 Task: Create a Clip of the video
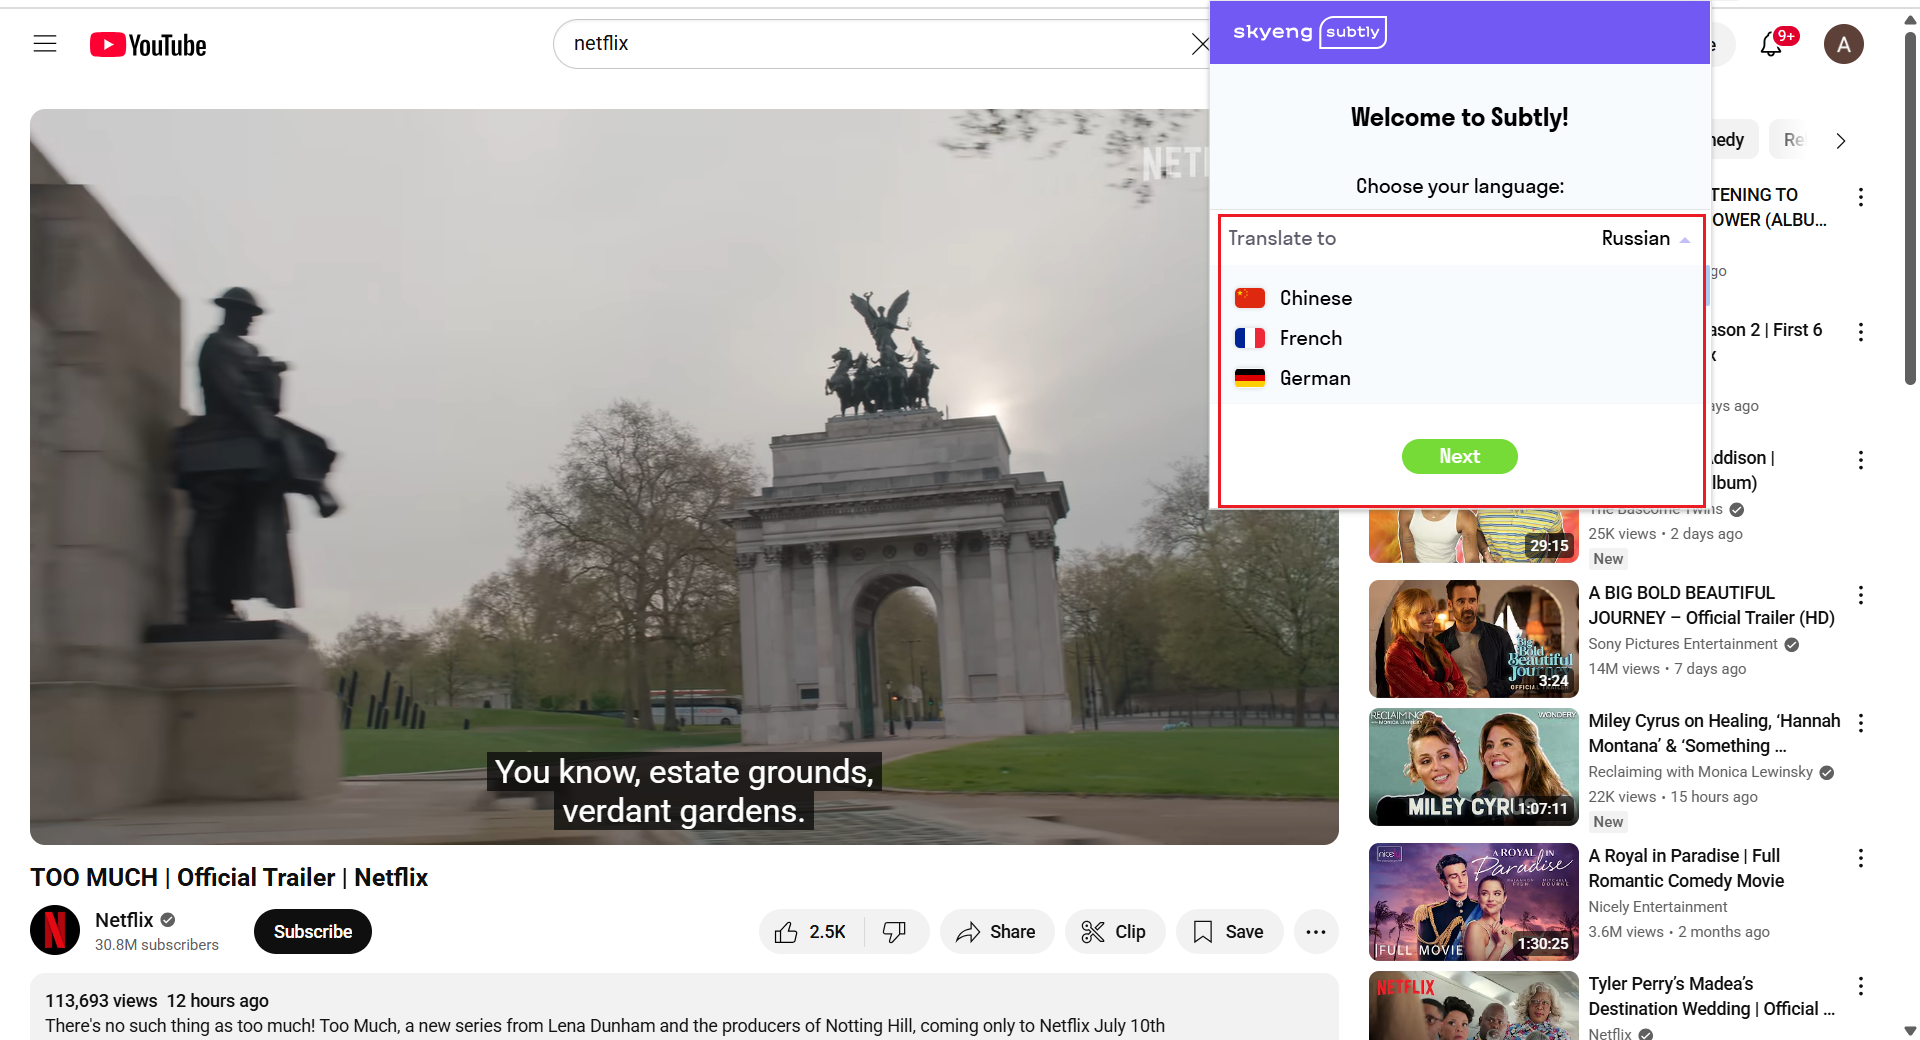(1114, 932)
